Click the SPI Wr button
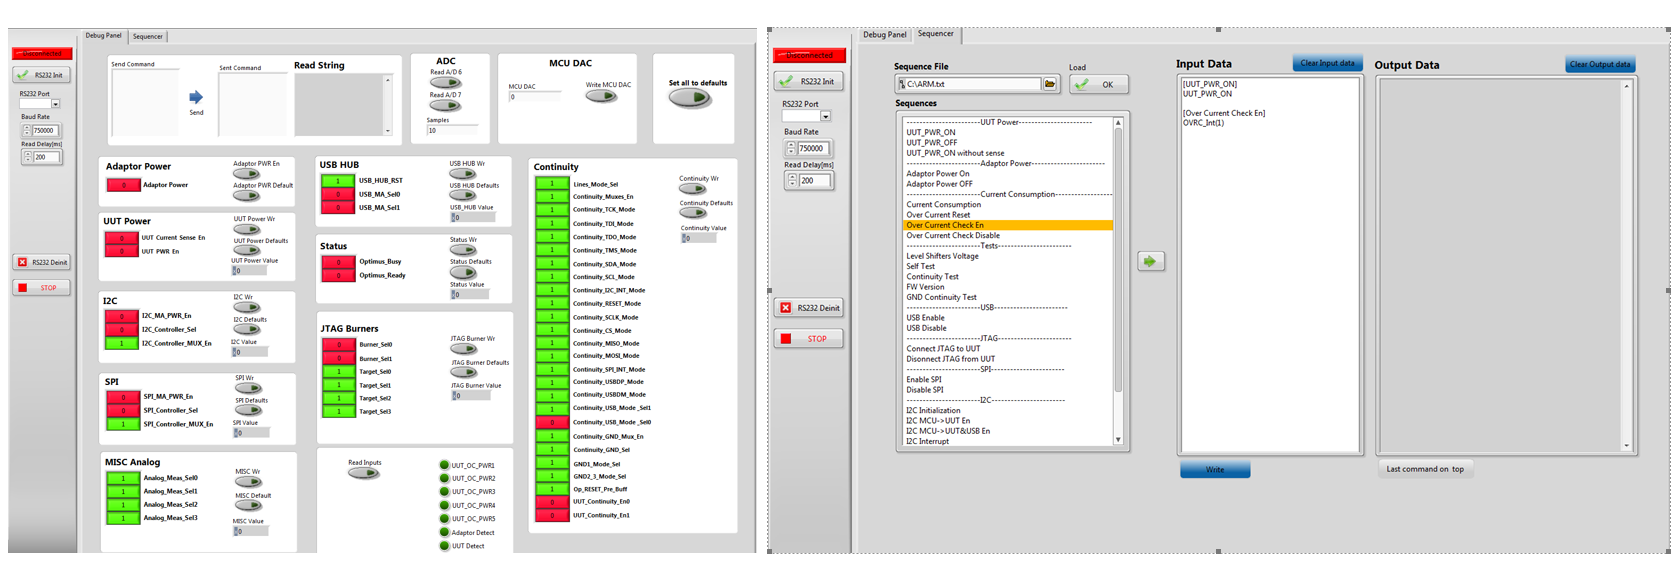The height and width of the screenshot is (570, 1680). [x=248, y=388]
